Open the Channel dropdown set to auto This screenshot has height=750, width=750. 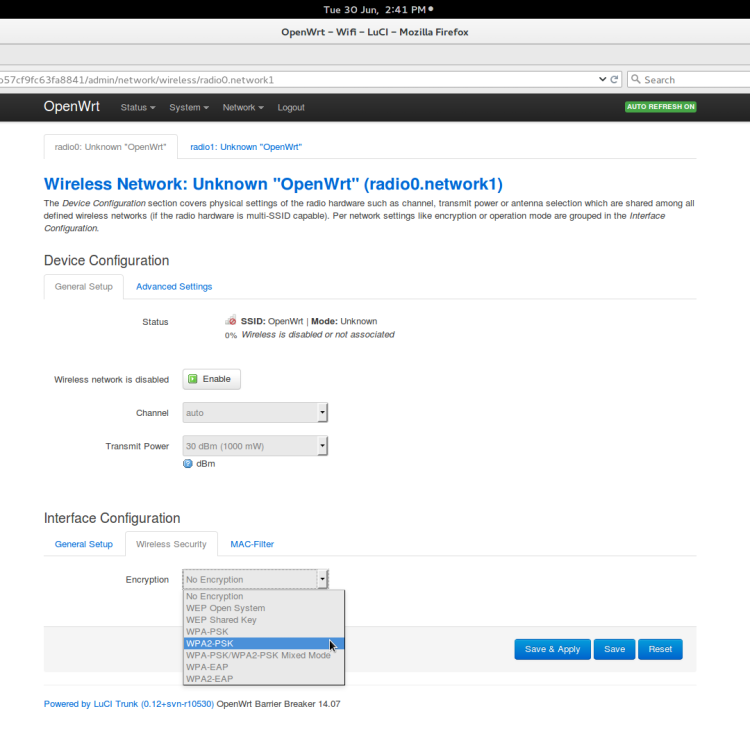(x=255, y=412)
